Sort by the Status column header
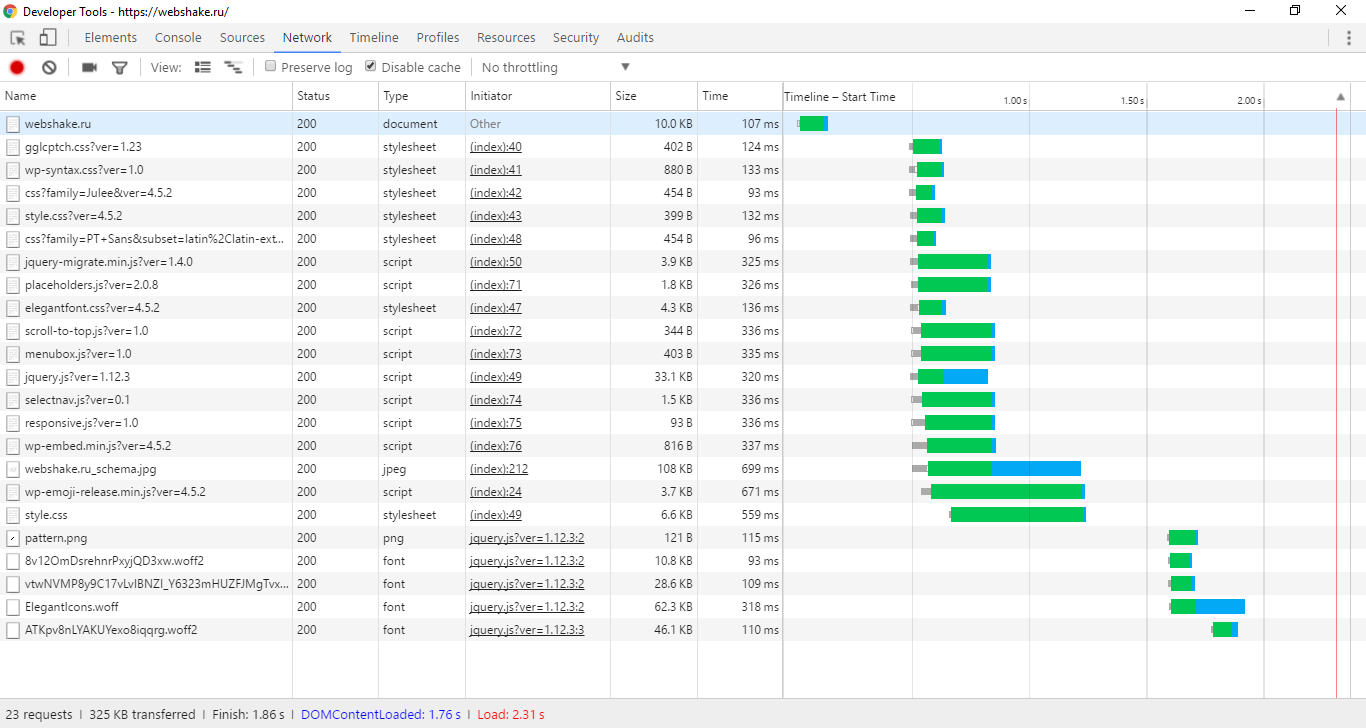 point(335,97)
